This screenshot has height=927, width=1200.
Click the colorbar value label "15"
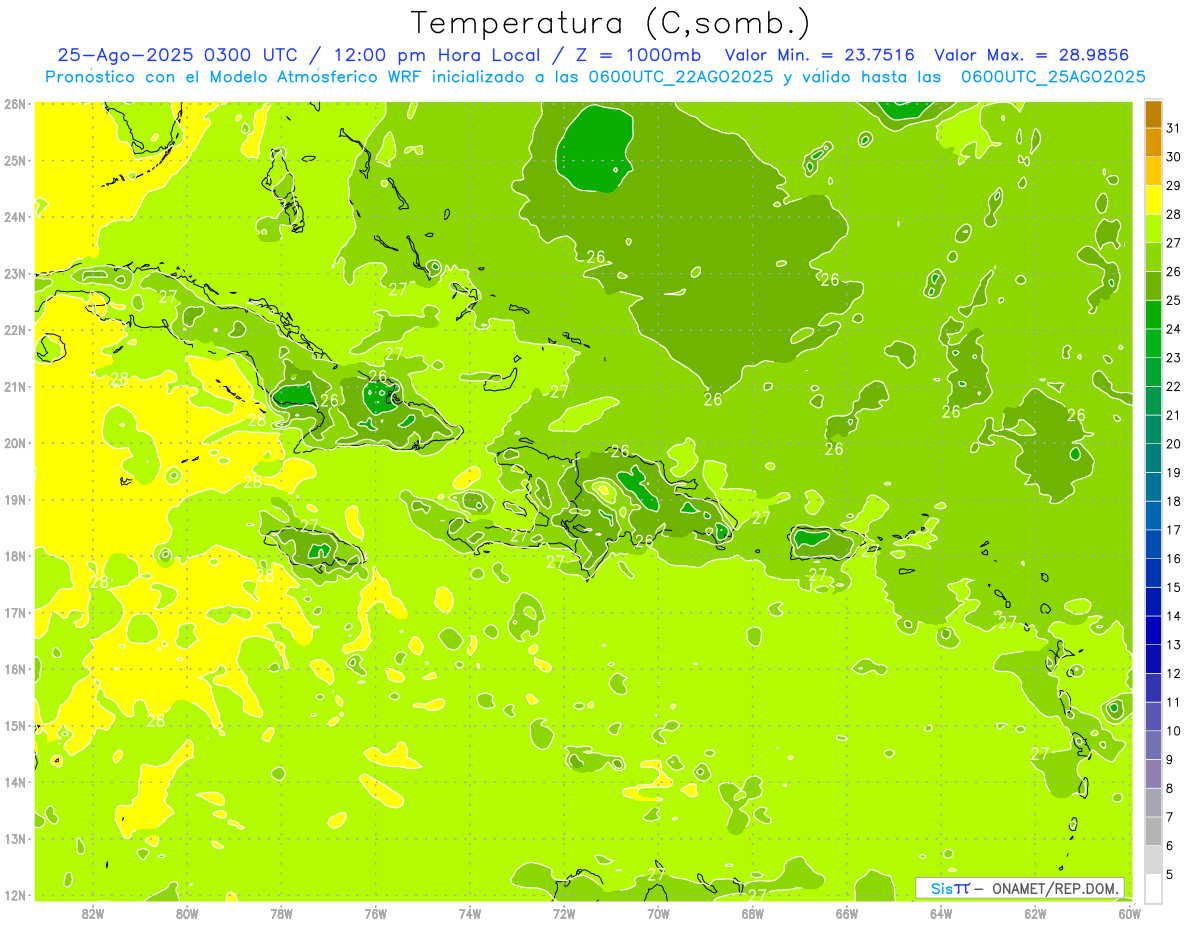(x=1174, y=587)
